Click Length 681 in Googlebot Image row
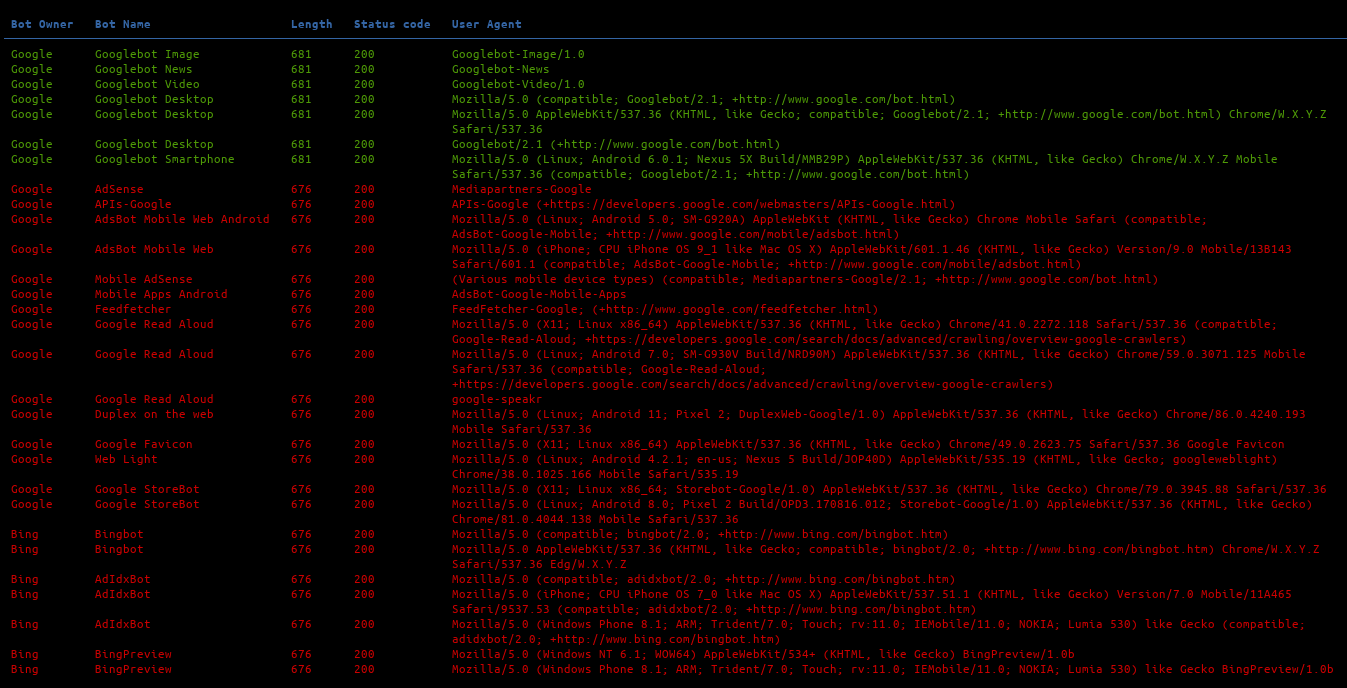The width and height of the screenshot is (1347, 688). (x=301, y=54)
